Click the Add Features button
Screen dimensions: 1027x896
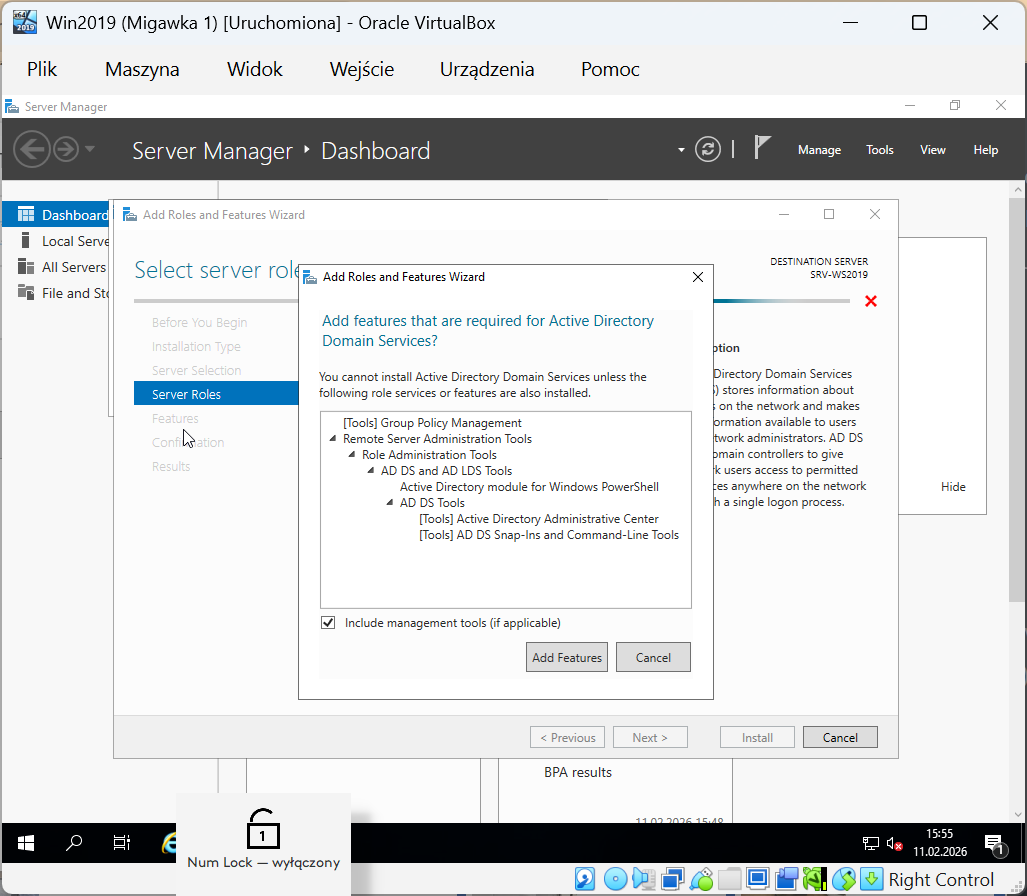[566, 657]
